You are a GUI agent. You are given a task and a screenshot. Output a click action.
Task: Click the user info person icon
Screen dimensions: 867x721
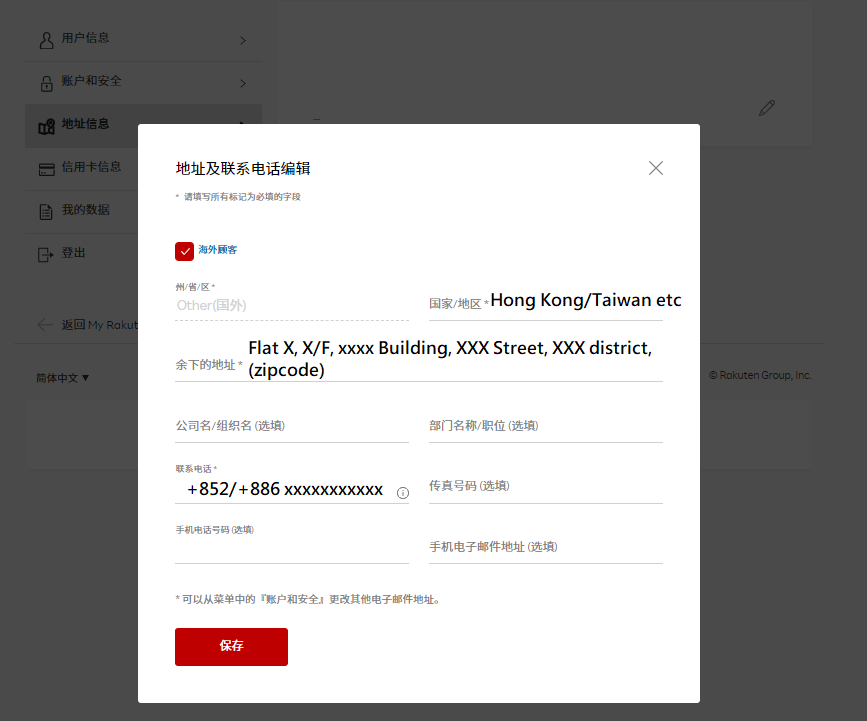[46, 40]
